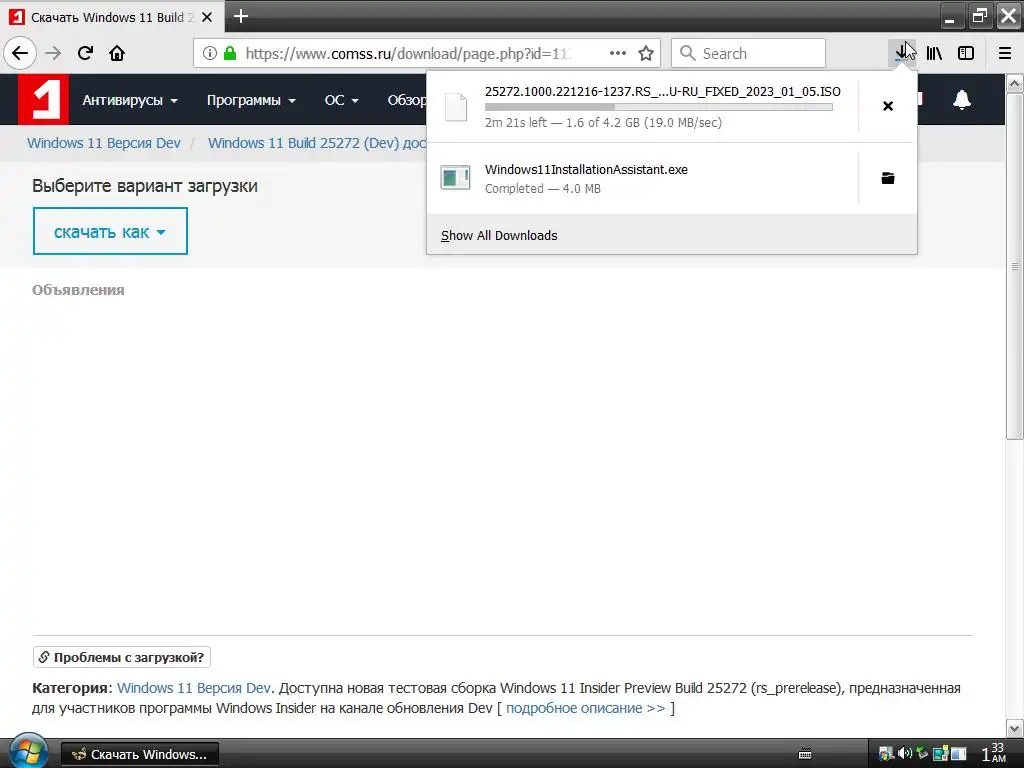1024x768 pixels.
Task: Click the page vertical scrollbar thumb
Action: 1014,266
